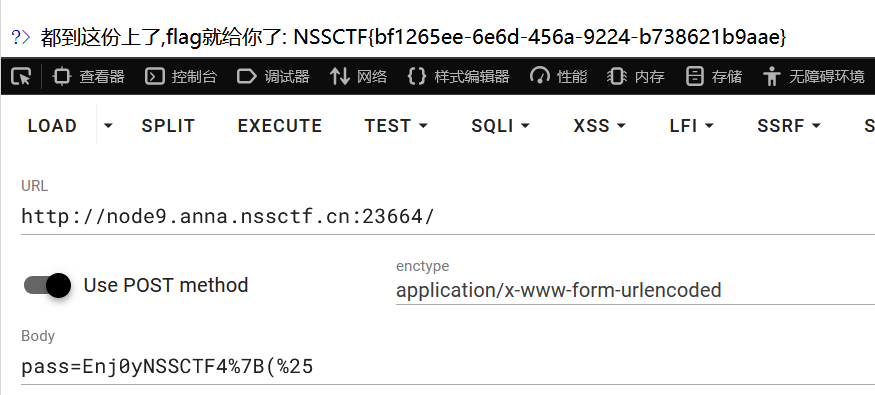
Task: Open the XSS dropdown menu
Action: tap(599, 126)
